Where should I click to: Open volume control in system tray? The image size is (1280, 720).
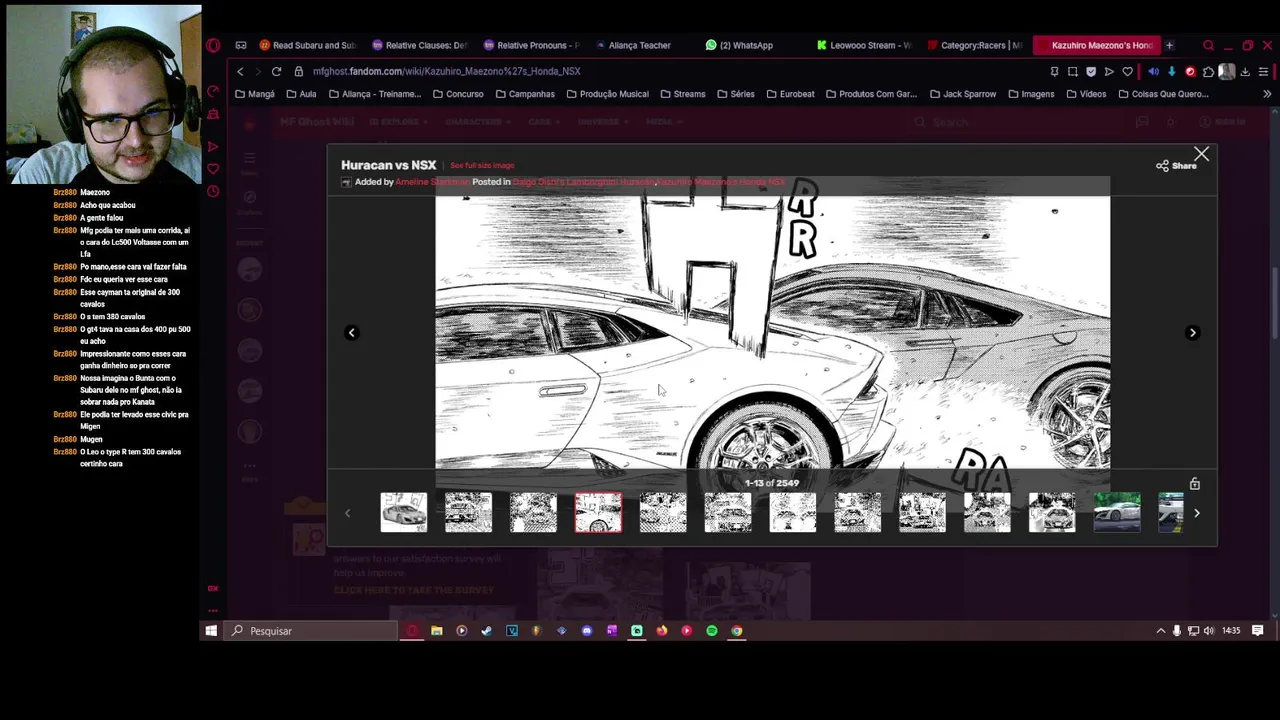1209,631
